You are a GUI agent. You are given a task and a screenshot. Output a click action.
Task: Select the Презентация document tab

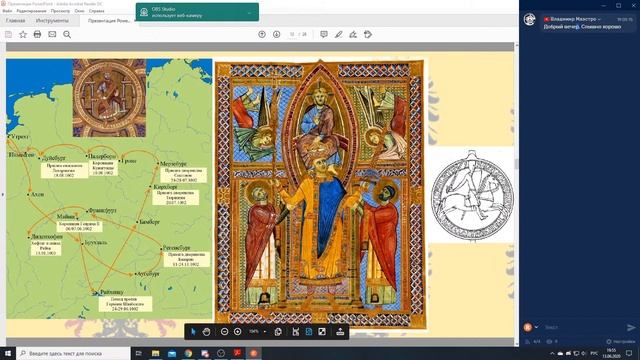109,20
